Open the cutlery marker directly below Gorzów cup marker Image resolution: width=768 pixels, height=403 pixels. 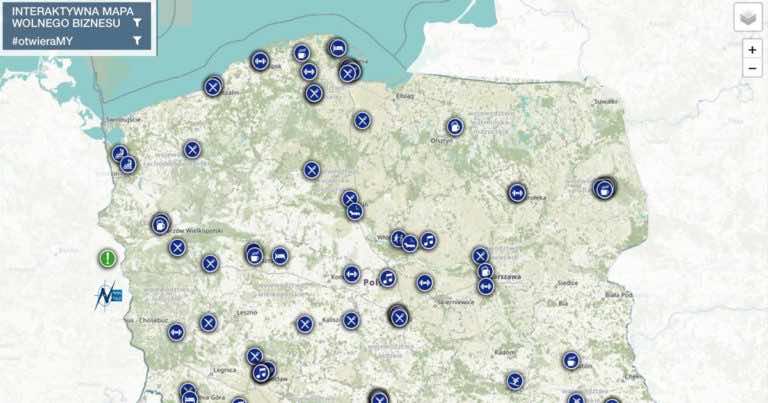177,248
